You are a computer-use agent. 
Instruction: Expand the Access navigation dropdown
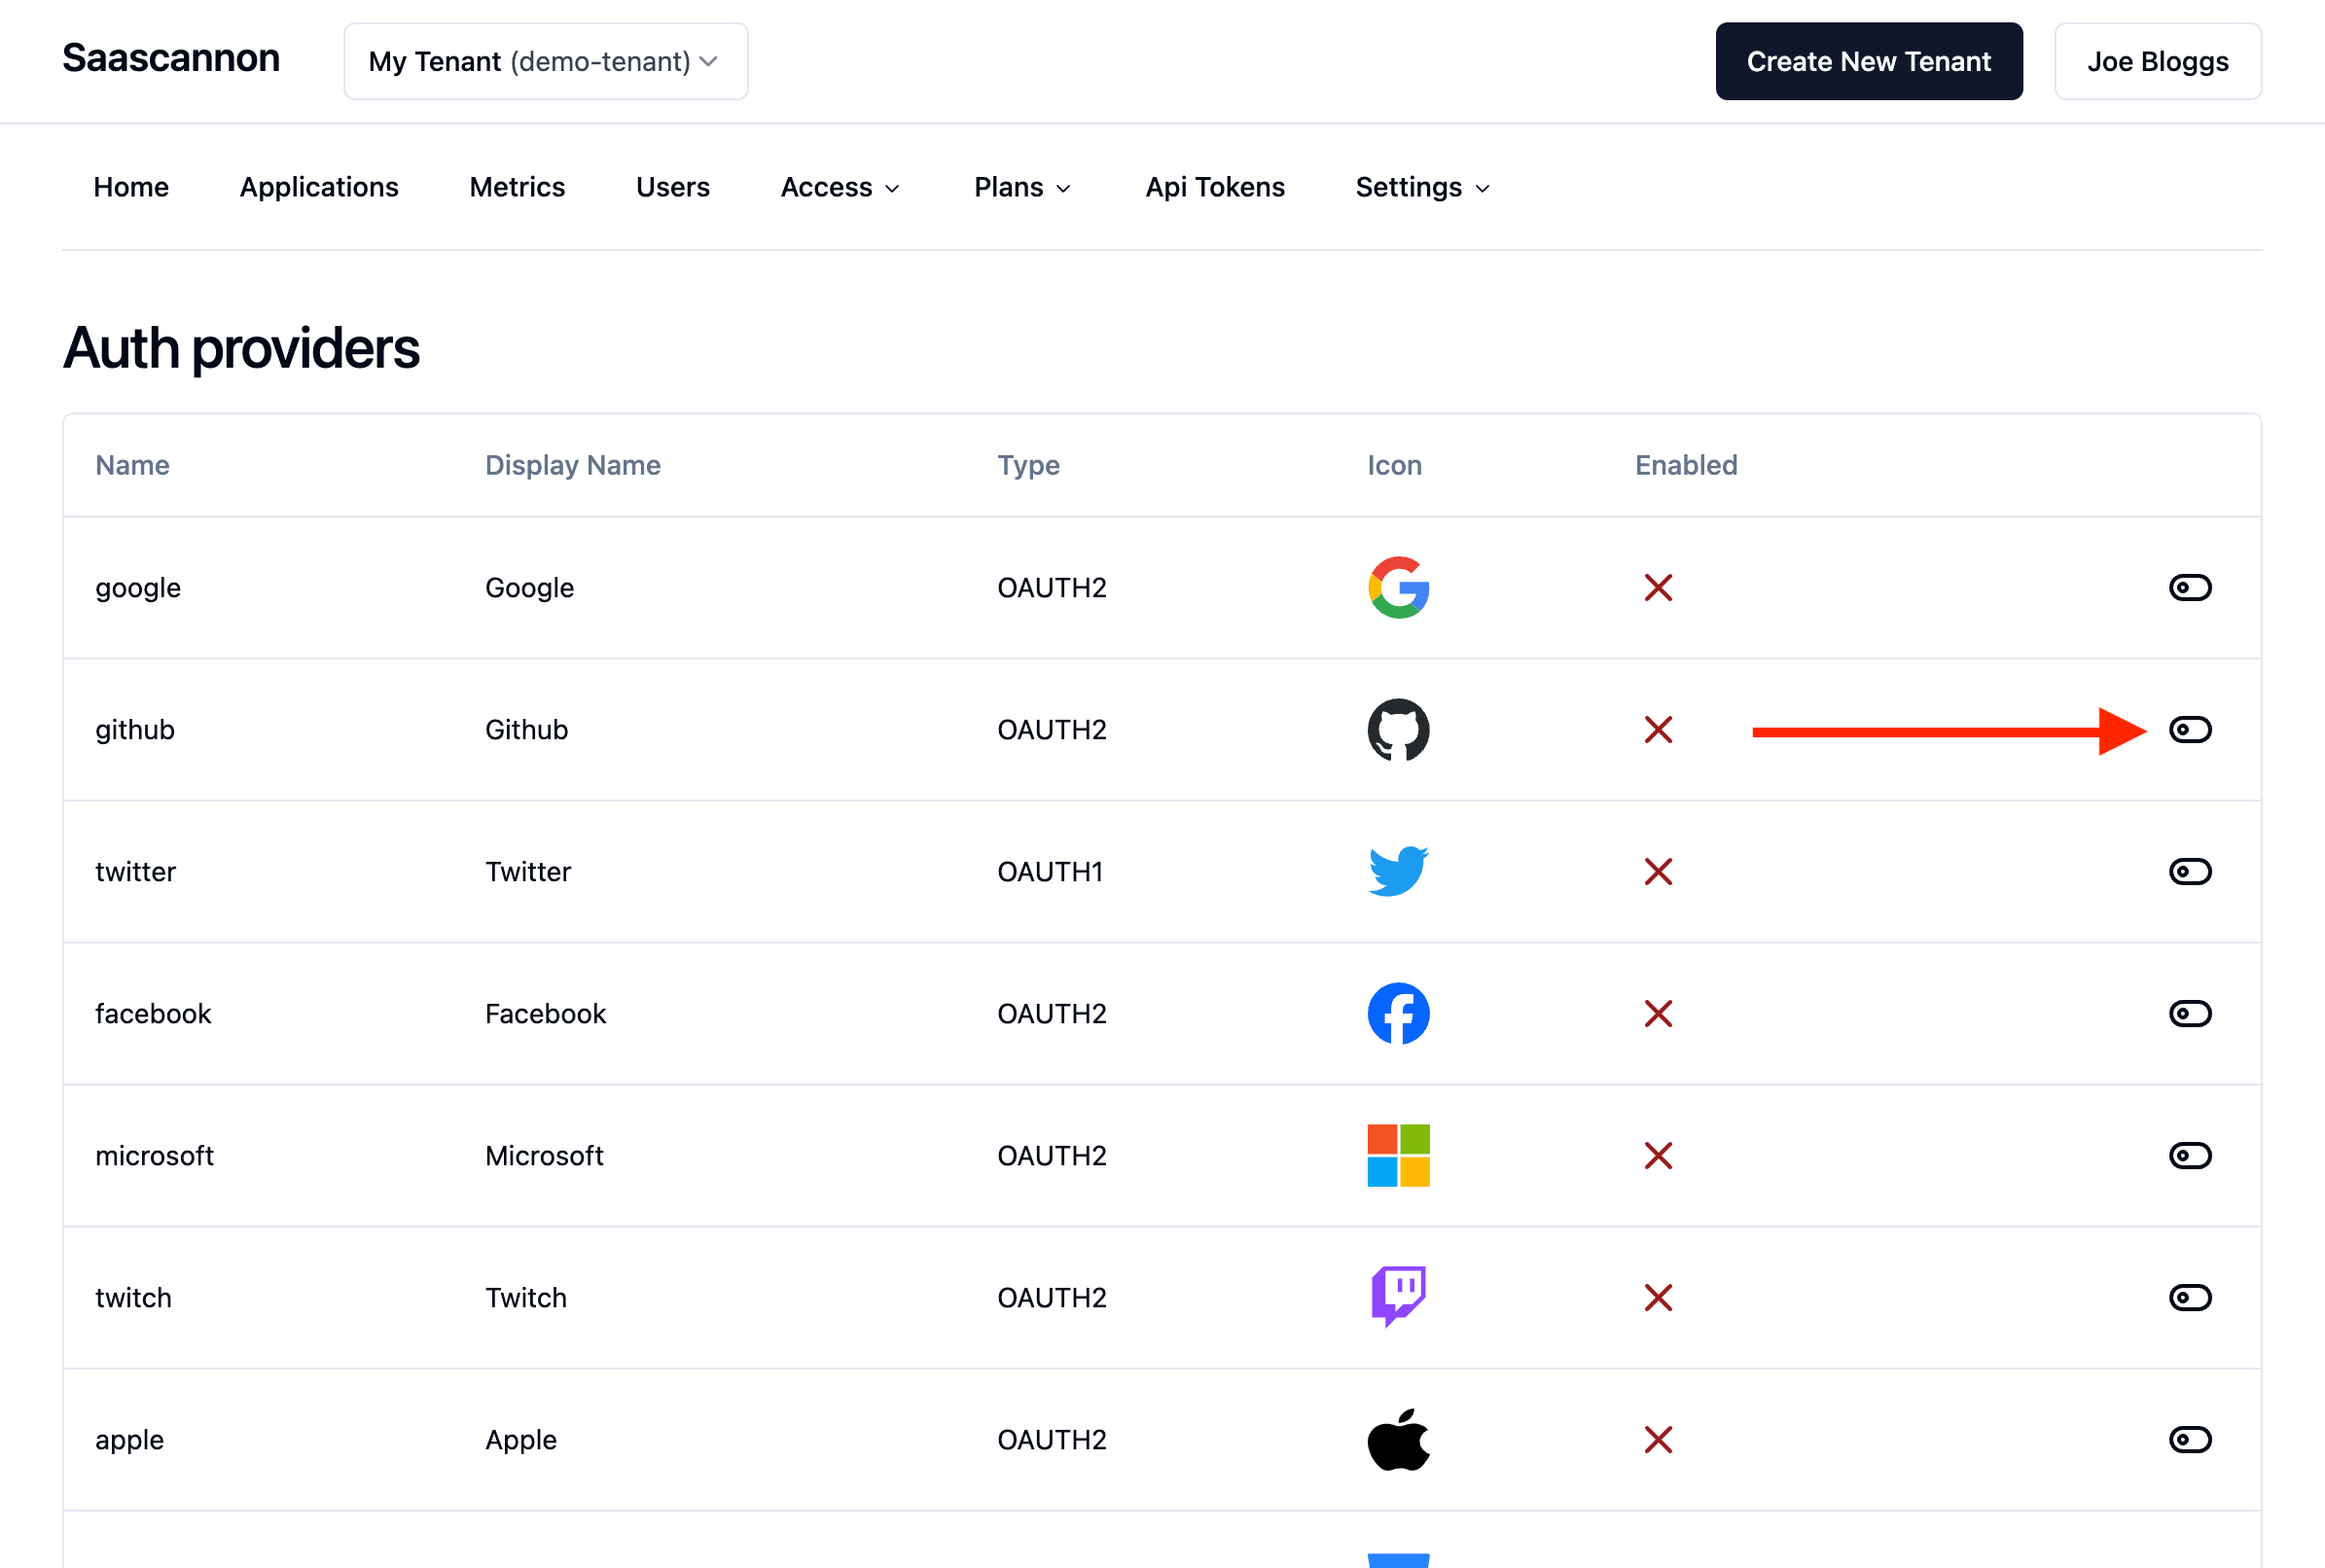click(x=841, y=188)
